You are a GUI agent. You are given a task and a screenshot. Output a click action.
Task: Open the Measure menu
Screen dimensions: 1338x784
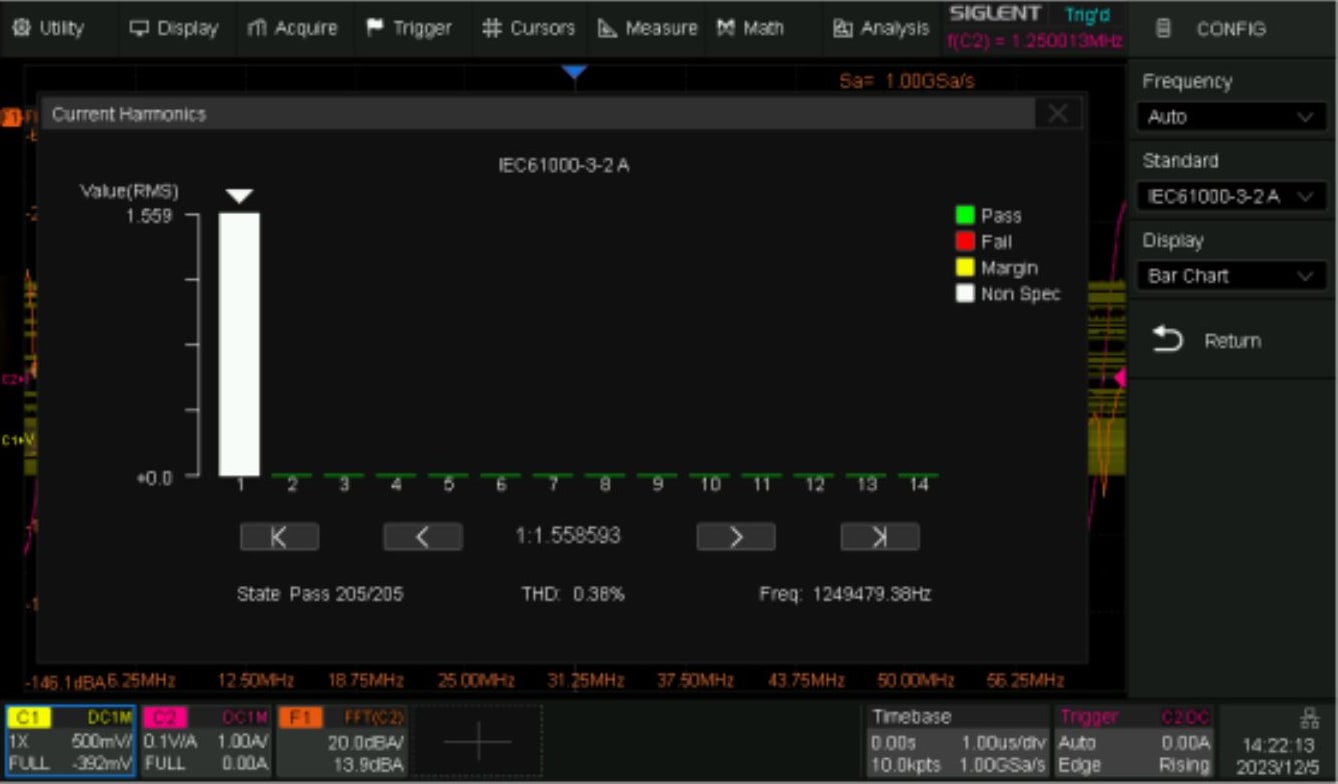[x=647, y=28]
